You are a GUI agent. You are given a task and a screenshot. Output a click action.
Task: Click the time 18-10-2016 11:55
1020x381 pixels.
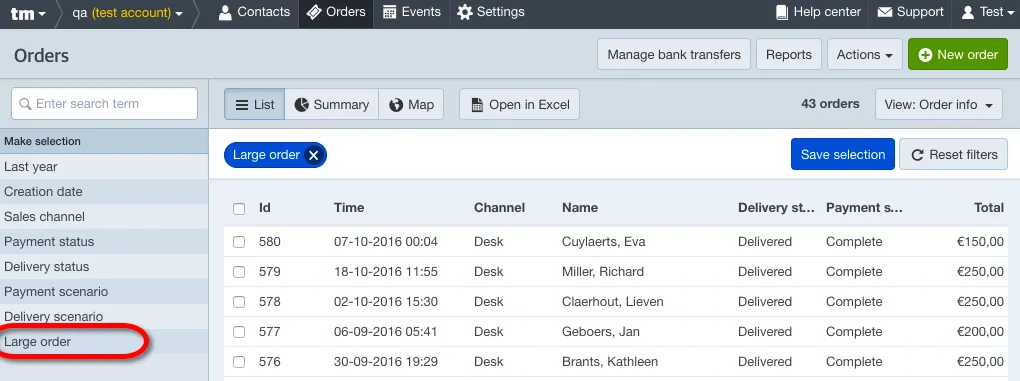pos(386,272)
